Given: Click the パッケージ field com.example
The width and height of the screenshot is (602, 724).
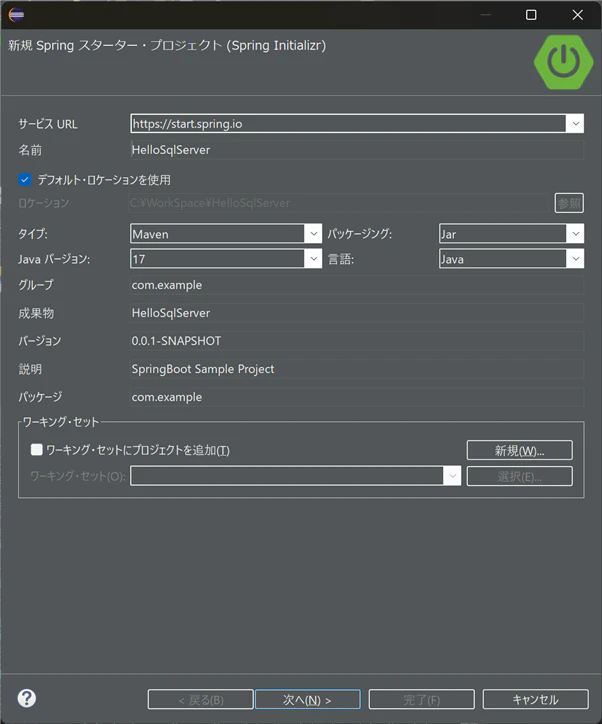Looking at the screenshot, I should click(x=357, y=397).
